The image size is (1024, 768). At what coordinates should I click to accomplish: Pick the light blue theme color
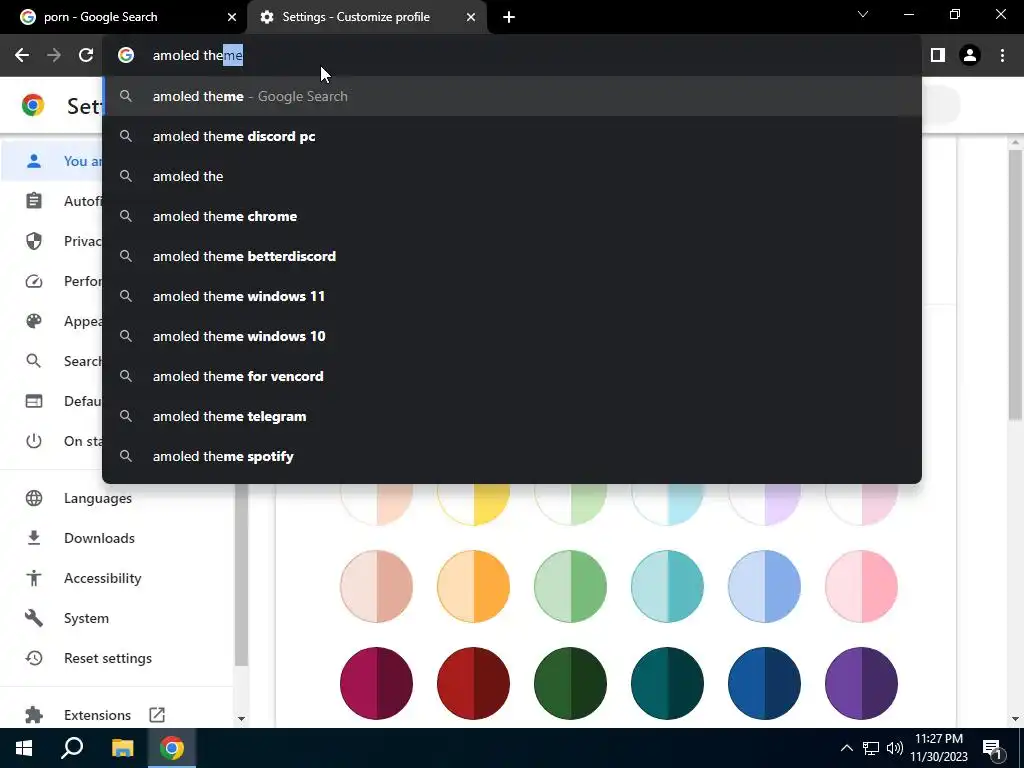(x=764, y=586)
